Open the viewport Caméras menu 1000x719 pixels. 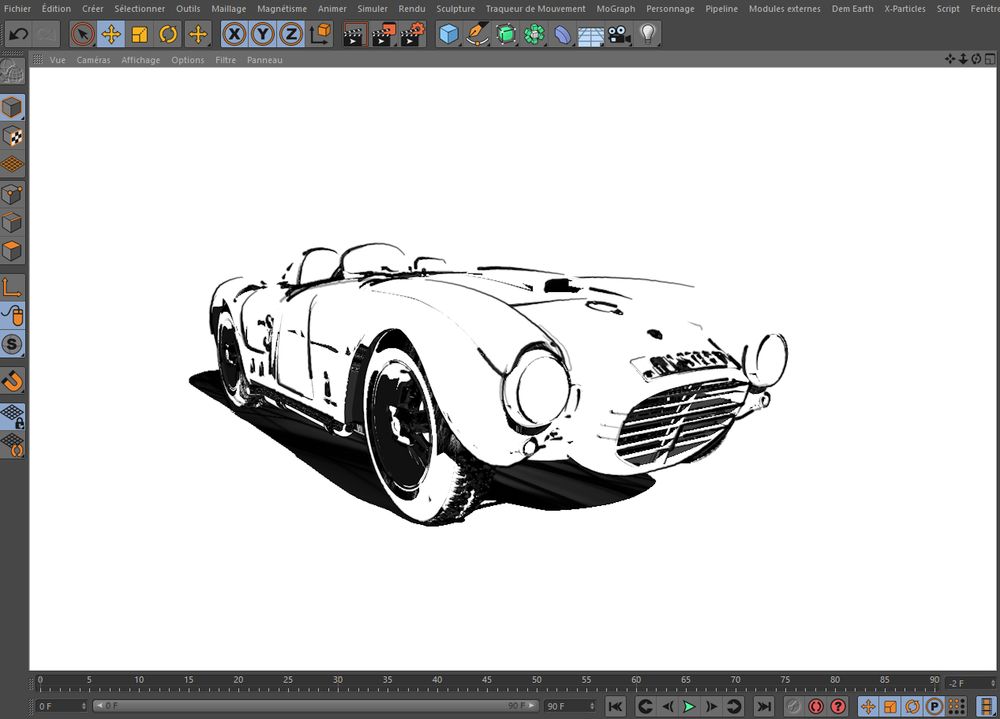(93, 60)
